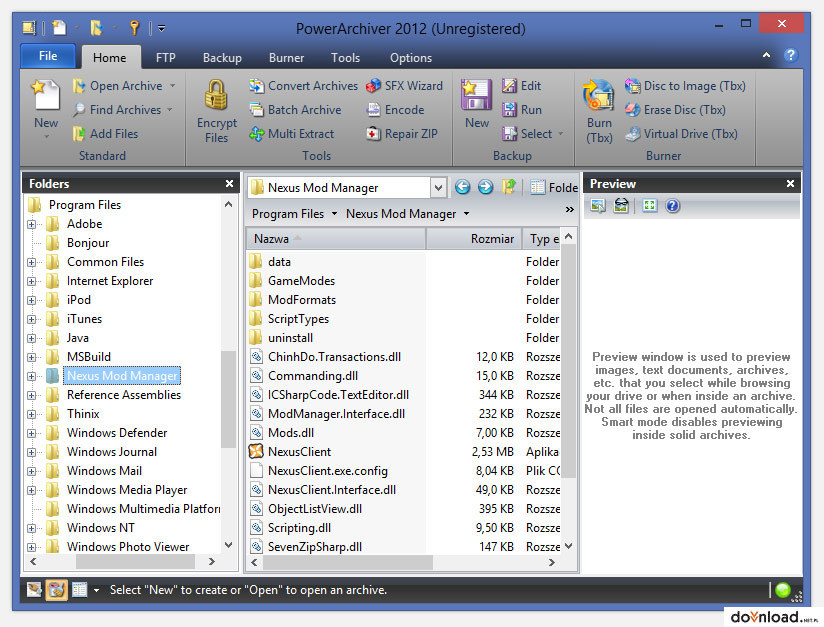This screenshot has width=824, height=627.
Task: Click New archive icon in Standard group
Action: pos(46,95)
